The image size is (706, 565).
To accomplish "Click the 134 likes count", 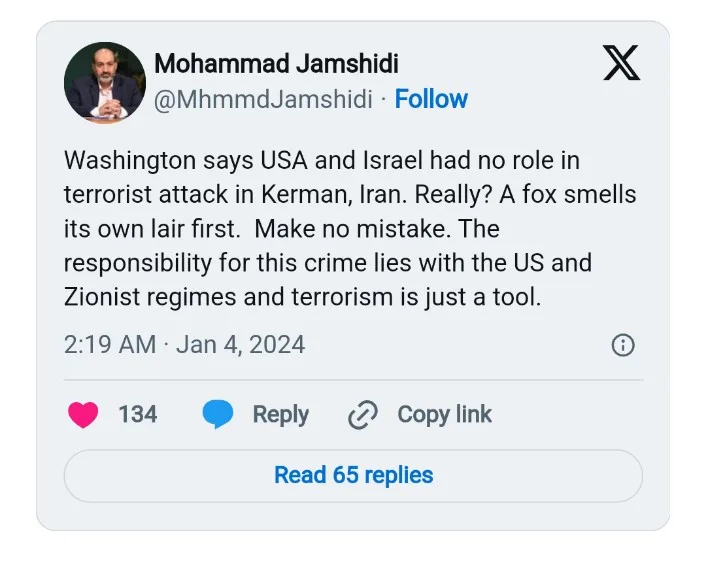I will tap(138, 415).
